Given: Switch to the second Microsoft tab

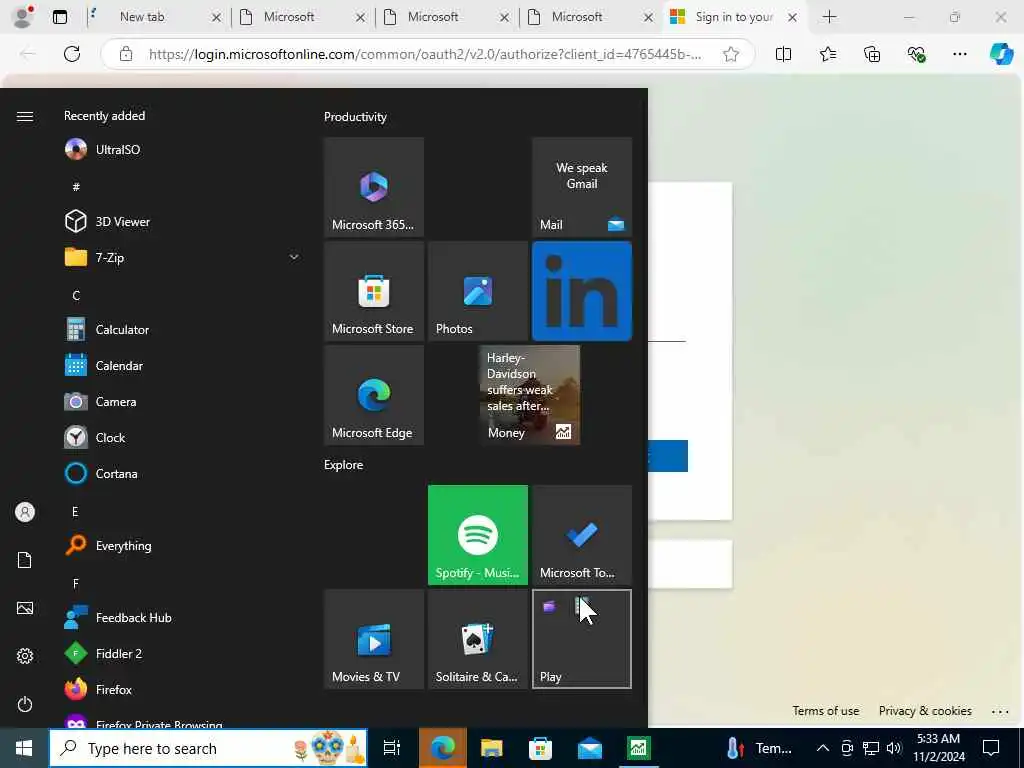Looking at the screenshot, I should point(445,17).
